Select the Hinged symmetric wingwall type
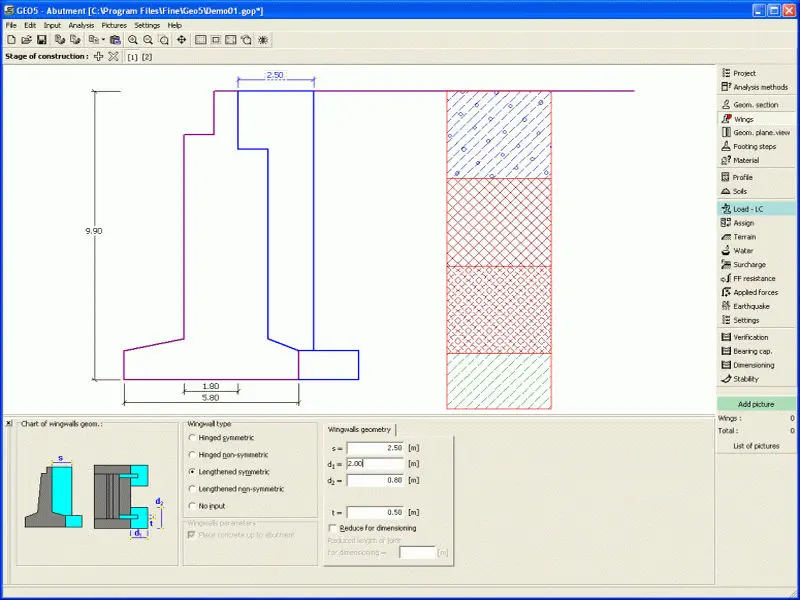The width and height of the screenshot is (800, 600). (x=193, y=438)
